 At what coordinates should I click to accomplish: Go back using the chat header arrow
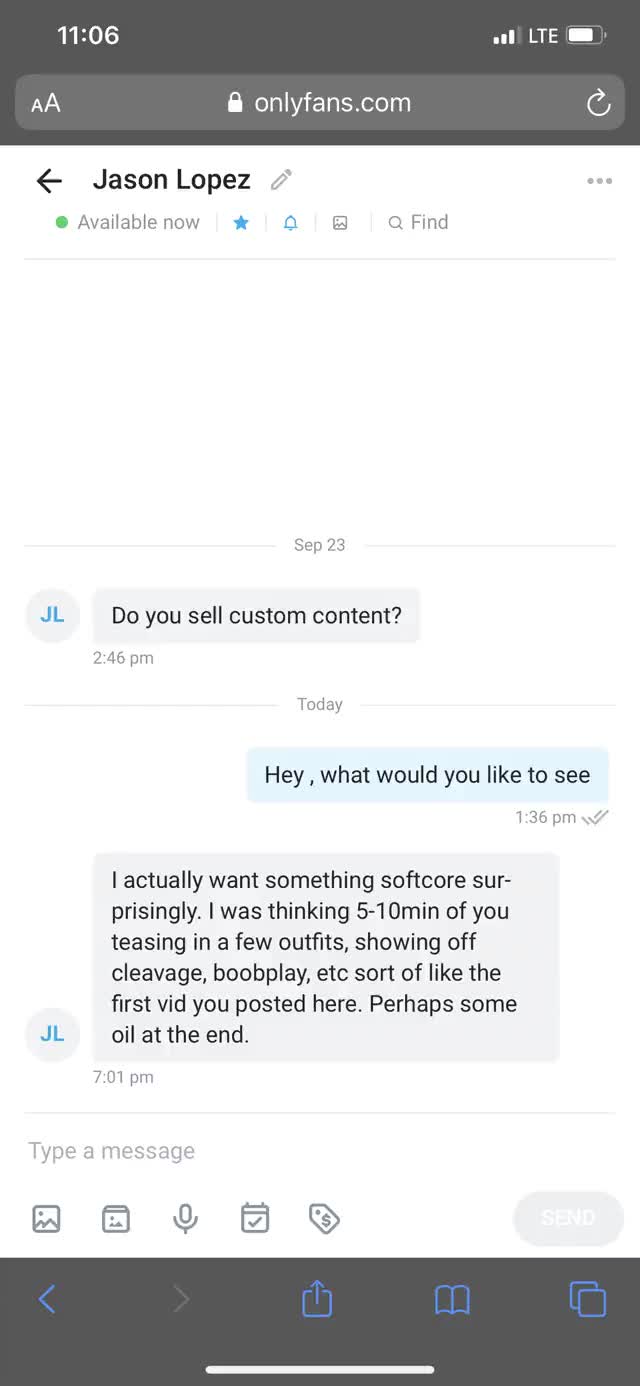click(49, 180)
